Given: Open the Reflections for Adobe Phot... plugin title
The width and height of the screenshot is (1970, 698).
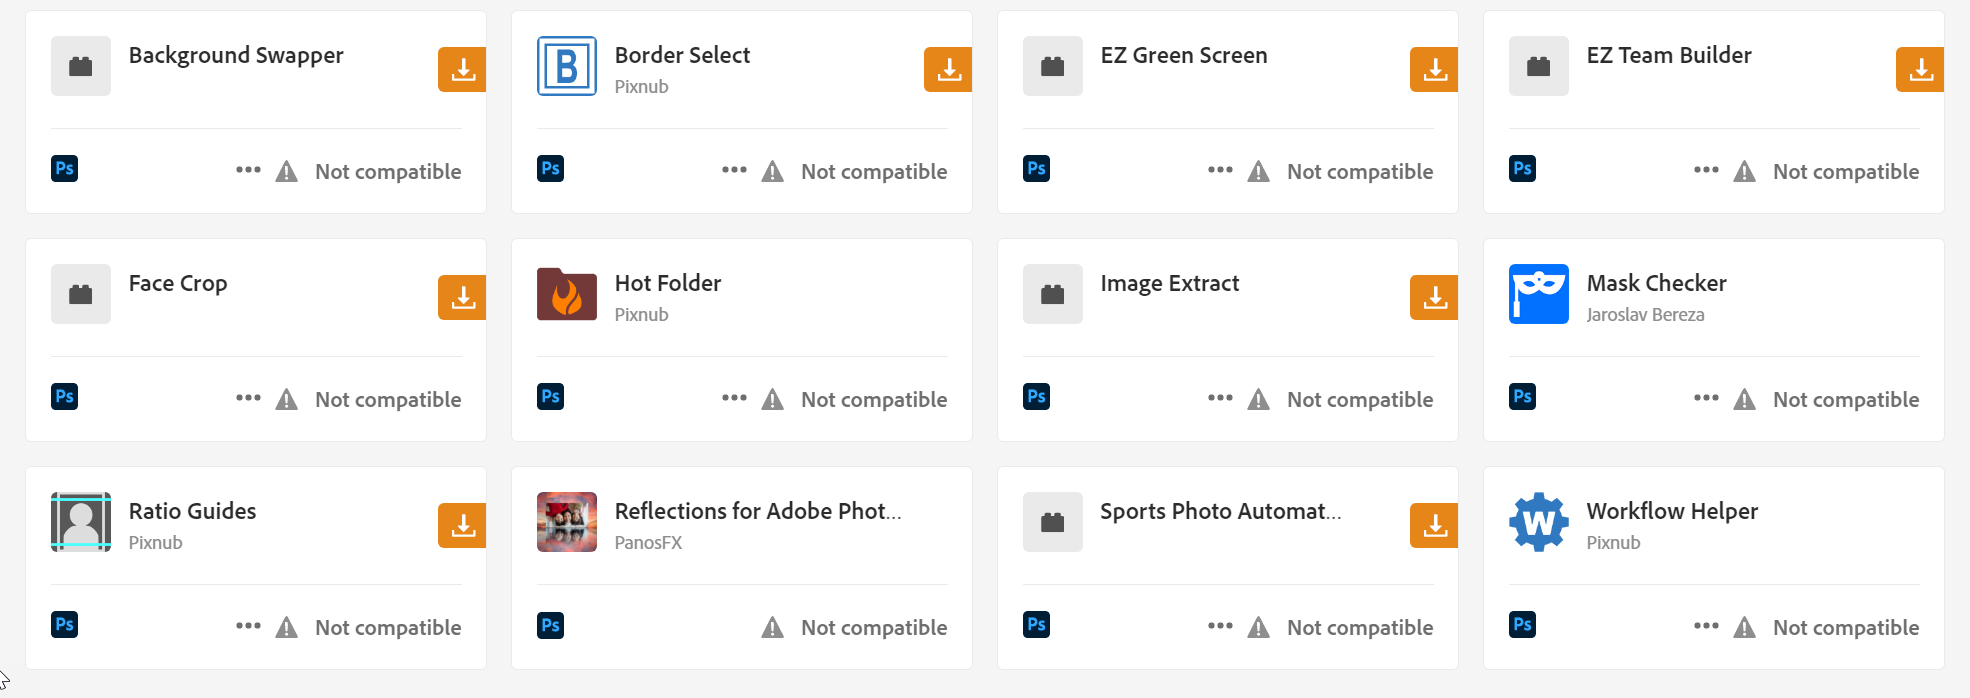Looking at the screenshot, I should (x=758, y=511).
